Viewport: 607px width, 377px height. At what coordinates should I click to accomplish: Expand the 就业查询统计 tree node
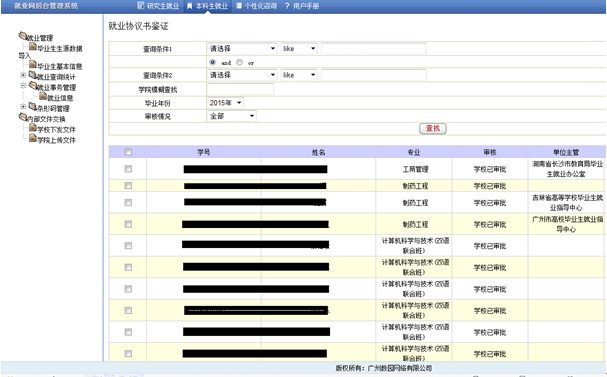(x=23, y=75)
